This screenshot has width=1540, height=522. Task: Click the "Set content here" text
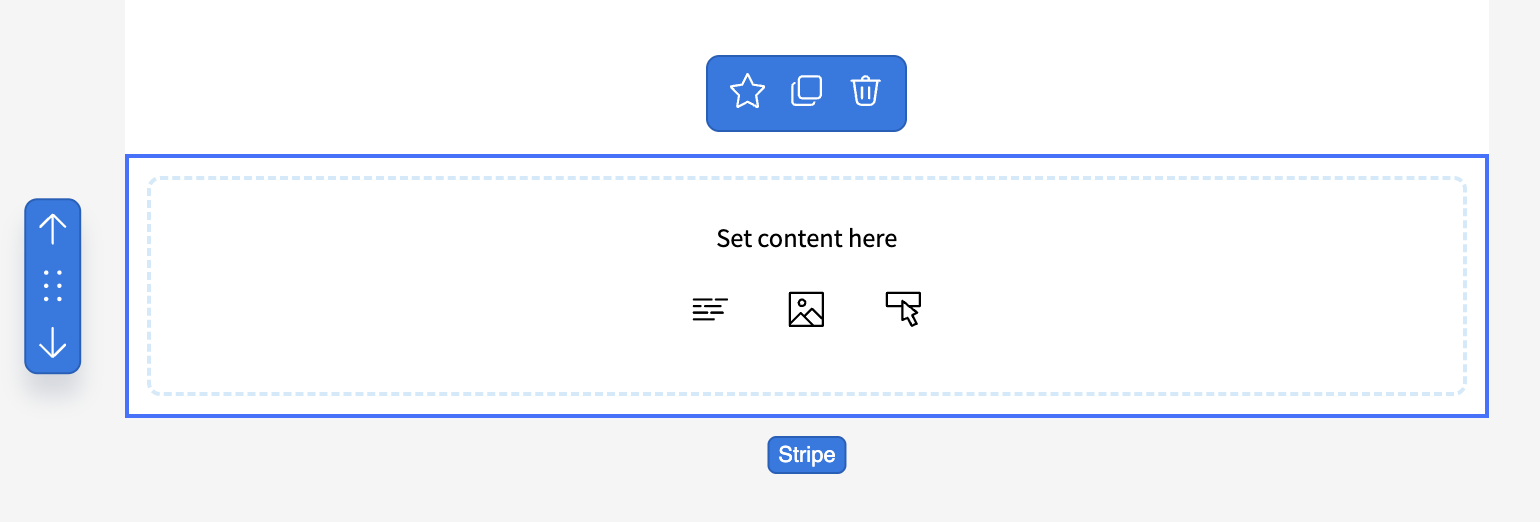pyautogui.click(x=806, y=239)
